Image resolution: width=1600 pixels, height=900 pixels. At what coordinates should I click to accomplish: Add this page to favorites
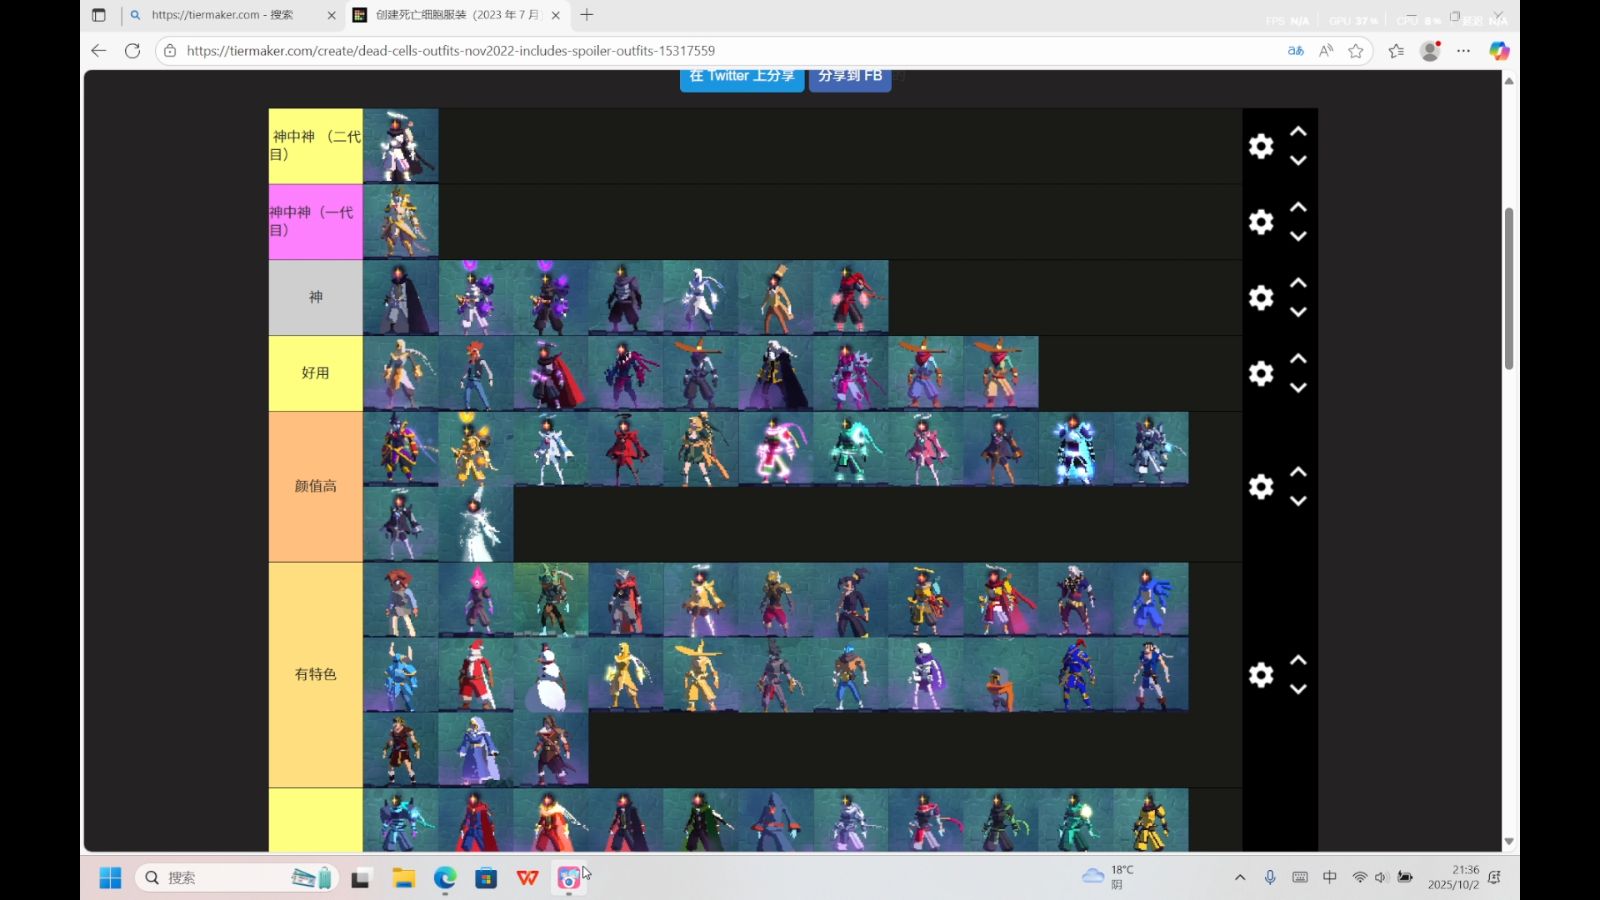(x=1356, y=51)
